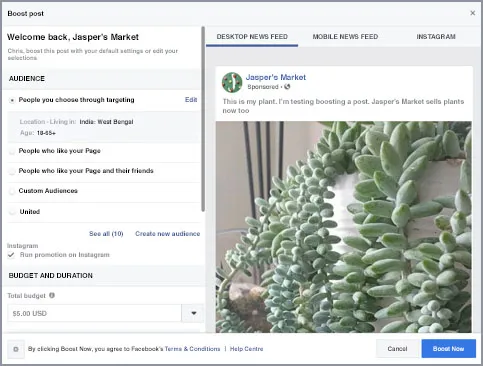Select the United audience radio button
Image resolution: width=483 pixels, height=366 pixels.
[x=13, y=212]
